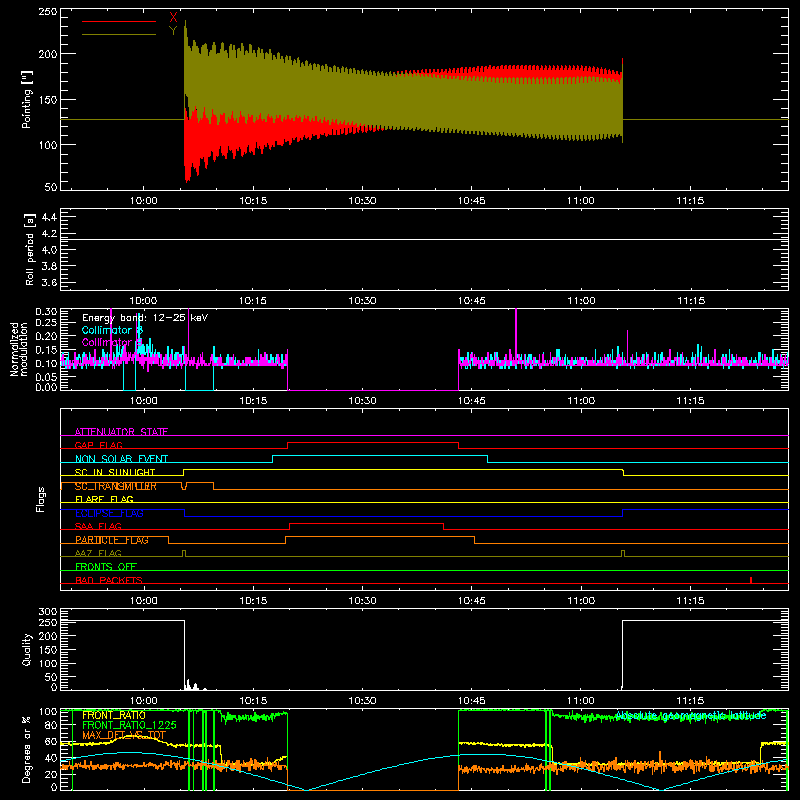
Task: Click the 300 tick on Quality axis
Action: (x=47, y=612)
